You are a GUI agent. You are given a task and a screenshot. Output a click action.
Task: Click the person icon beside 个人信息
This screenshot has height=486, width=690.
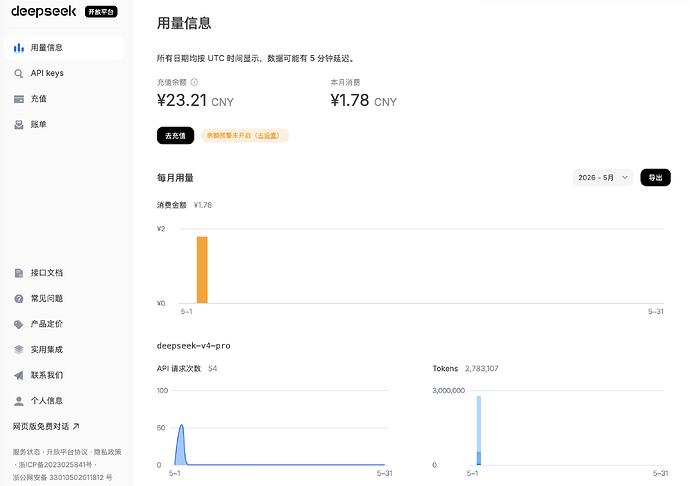[18, 401]
